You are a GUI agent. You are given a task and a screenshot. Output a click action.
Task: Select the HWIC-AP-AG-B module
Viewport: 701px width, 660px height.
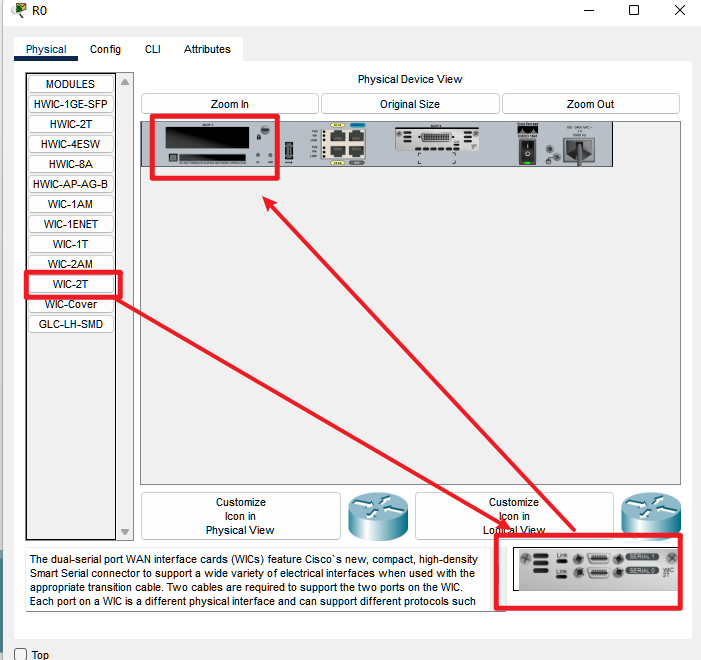coord(71,184)
